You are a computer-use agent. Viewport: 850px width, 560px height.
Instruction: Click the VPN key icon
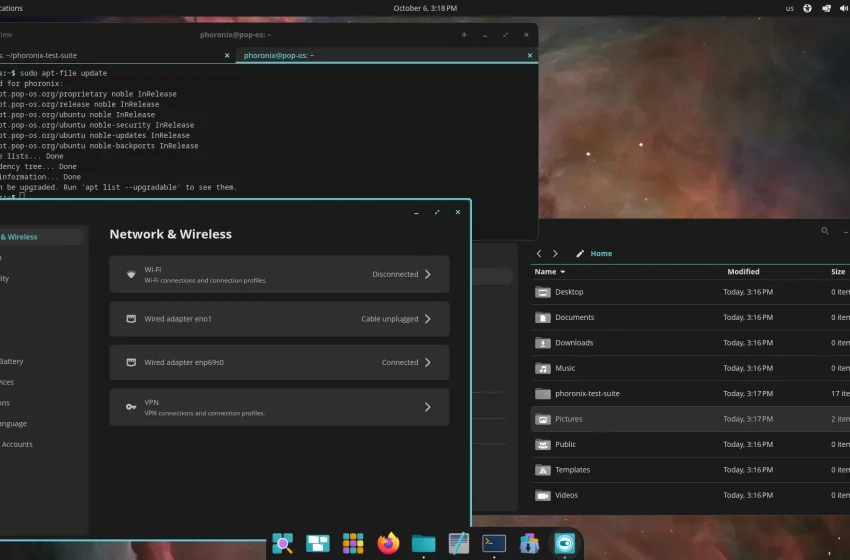131,407
